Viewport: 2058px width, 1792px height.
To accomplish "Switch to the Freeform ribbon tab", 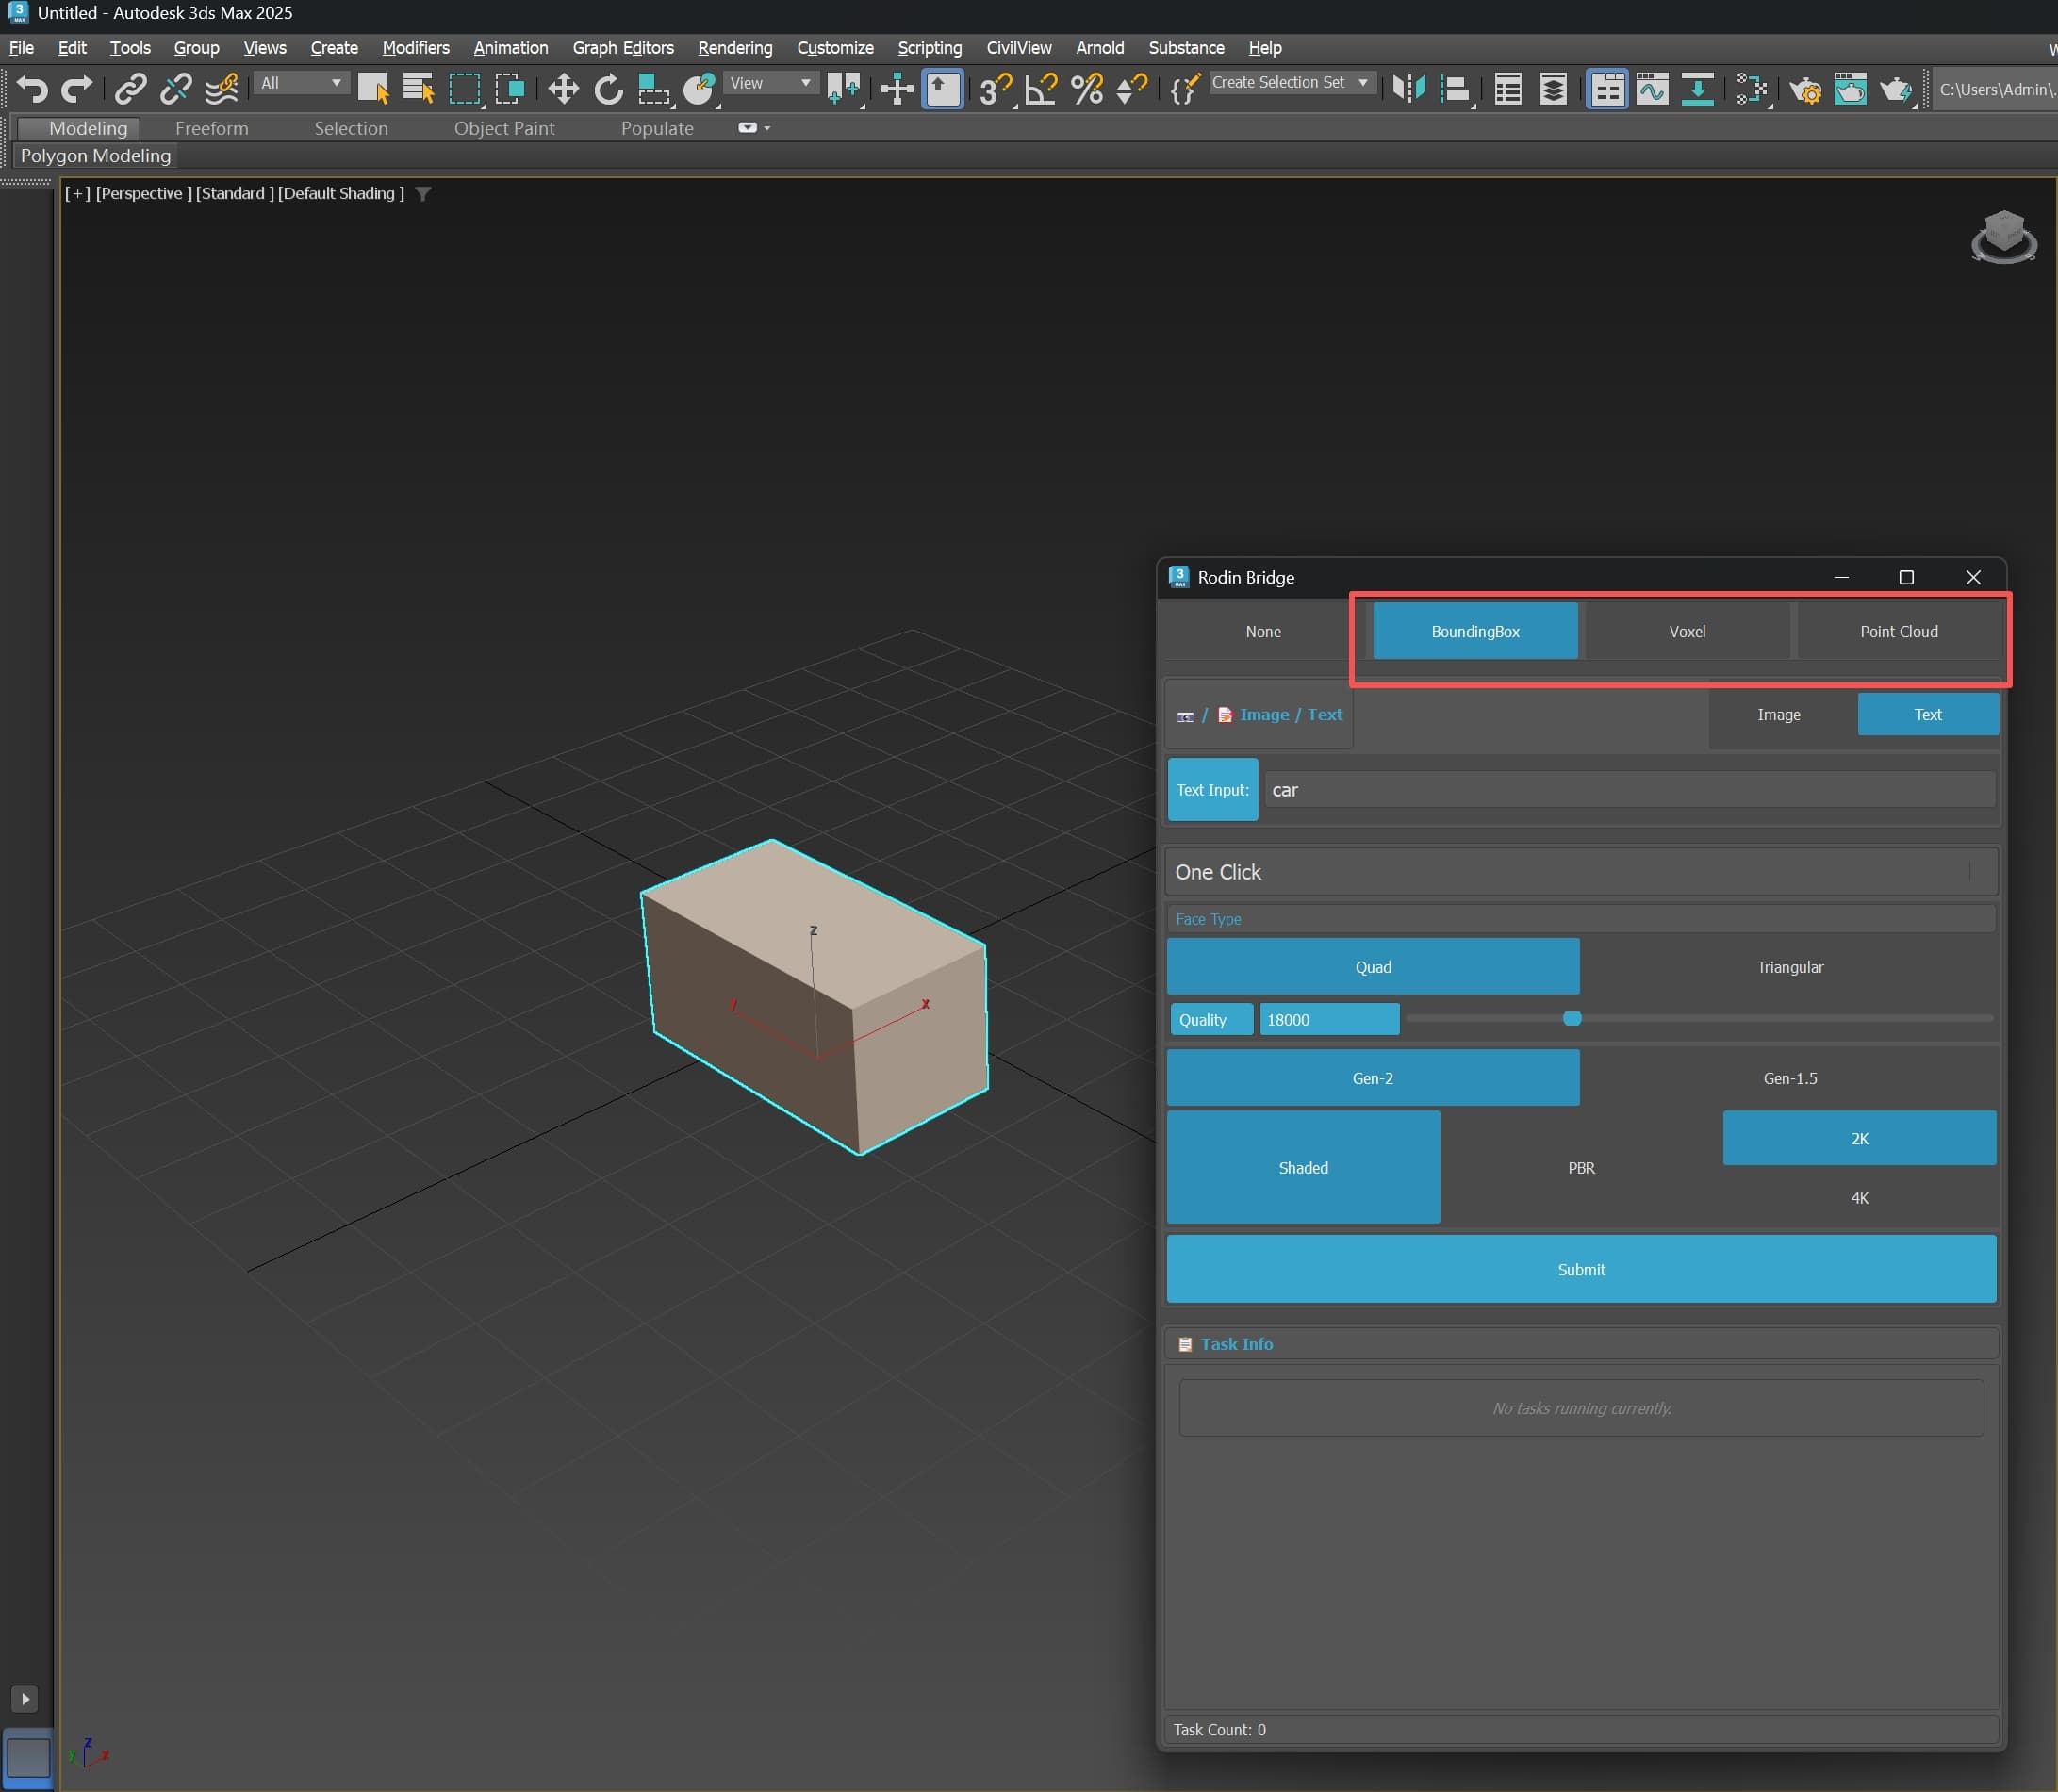I will (x=211, y=128).
